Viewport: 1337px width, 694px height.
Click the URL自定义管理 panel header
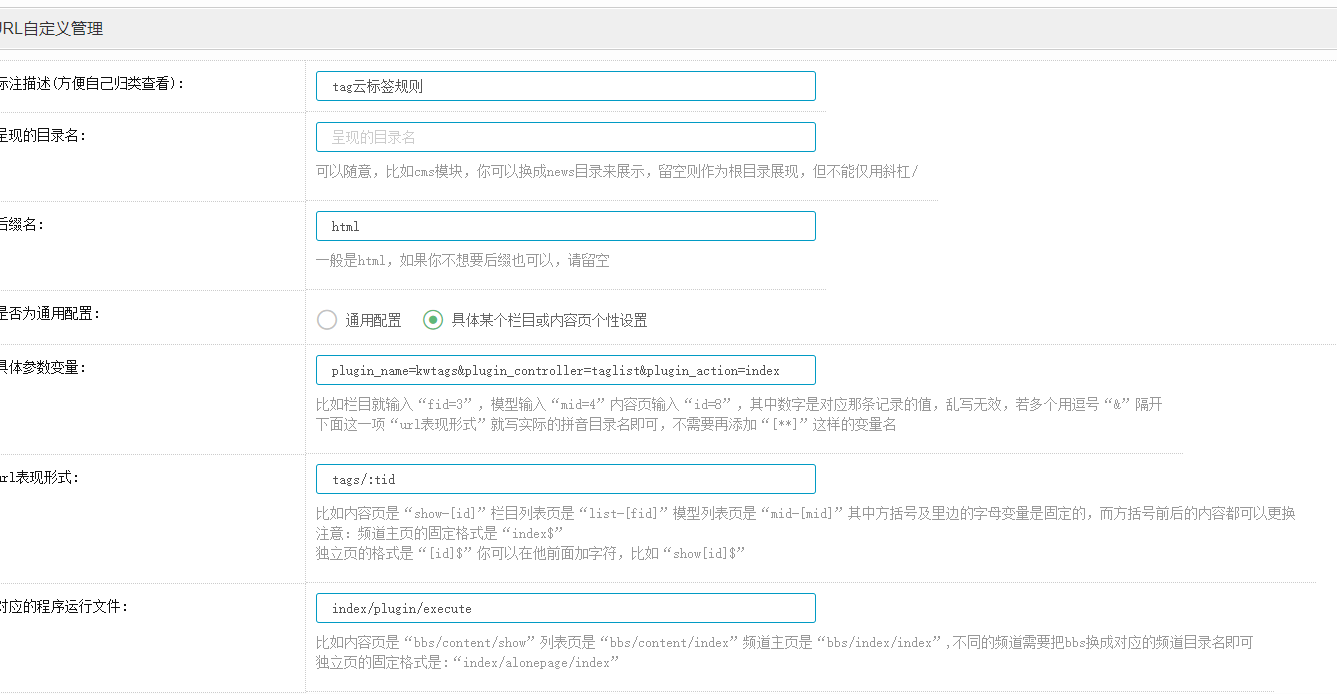coord(50,29)
